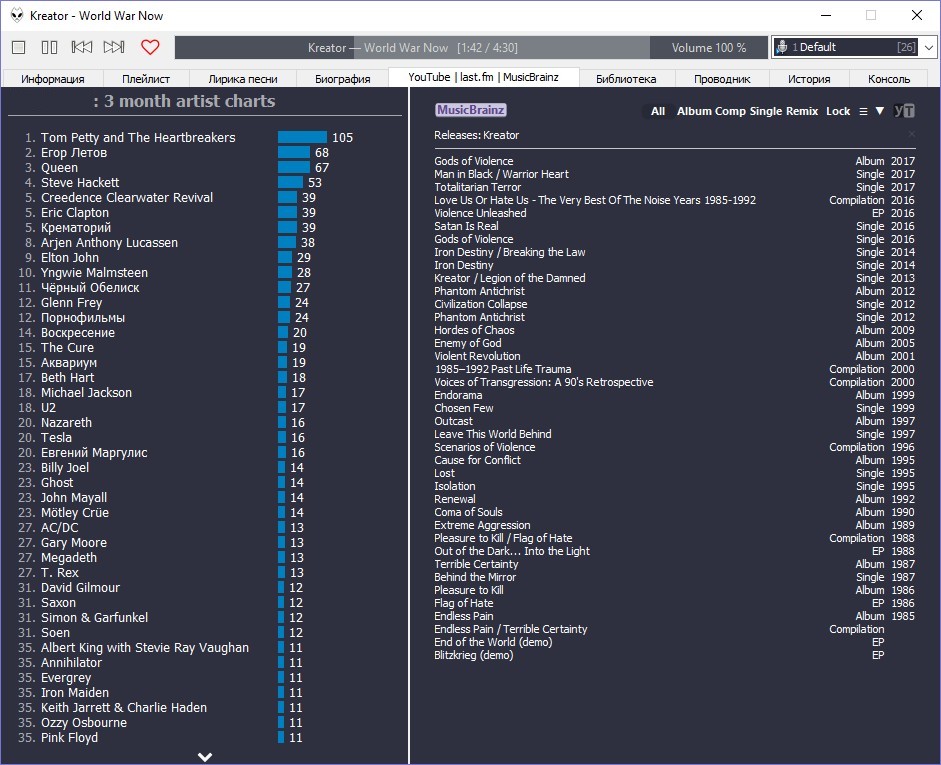
Task: Skip to the next track
Action: coord(114,47)
